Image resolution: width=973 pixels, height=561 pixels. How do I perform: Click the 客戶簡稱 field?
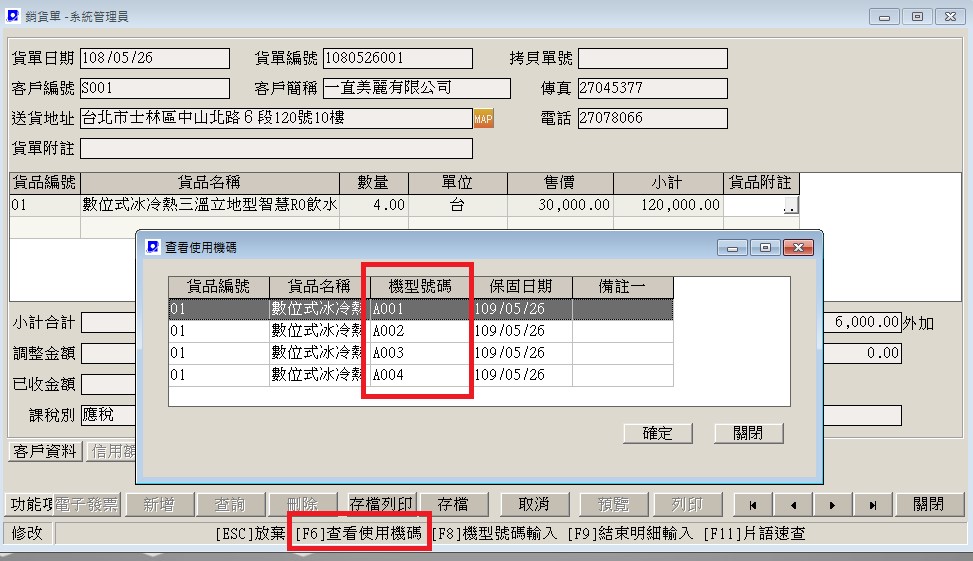tap(416, 88)
